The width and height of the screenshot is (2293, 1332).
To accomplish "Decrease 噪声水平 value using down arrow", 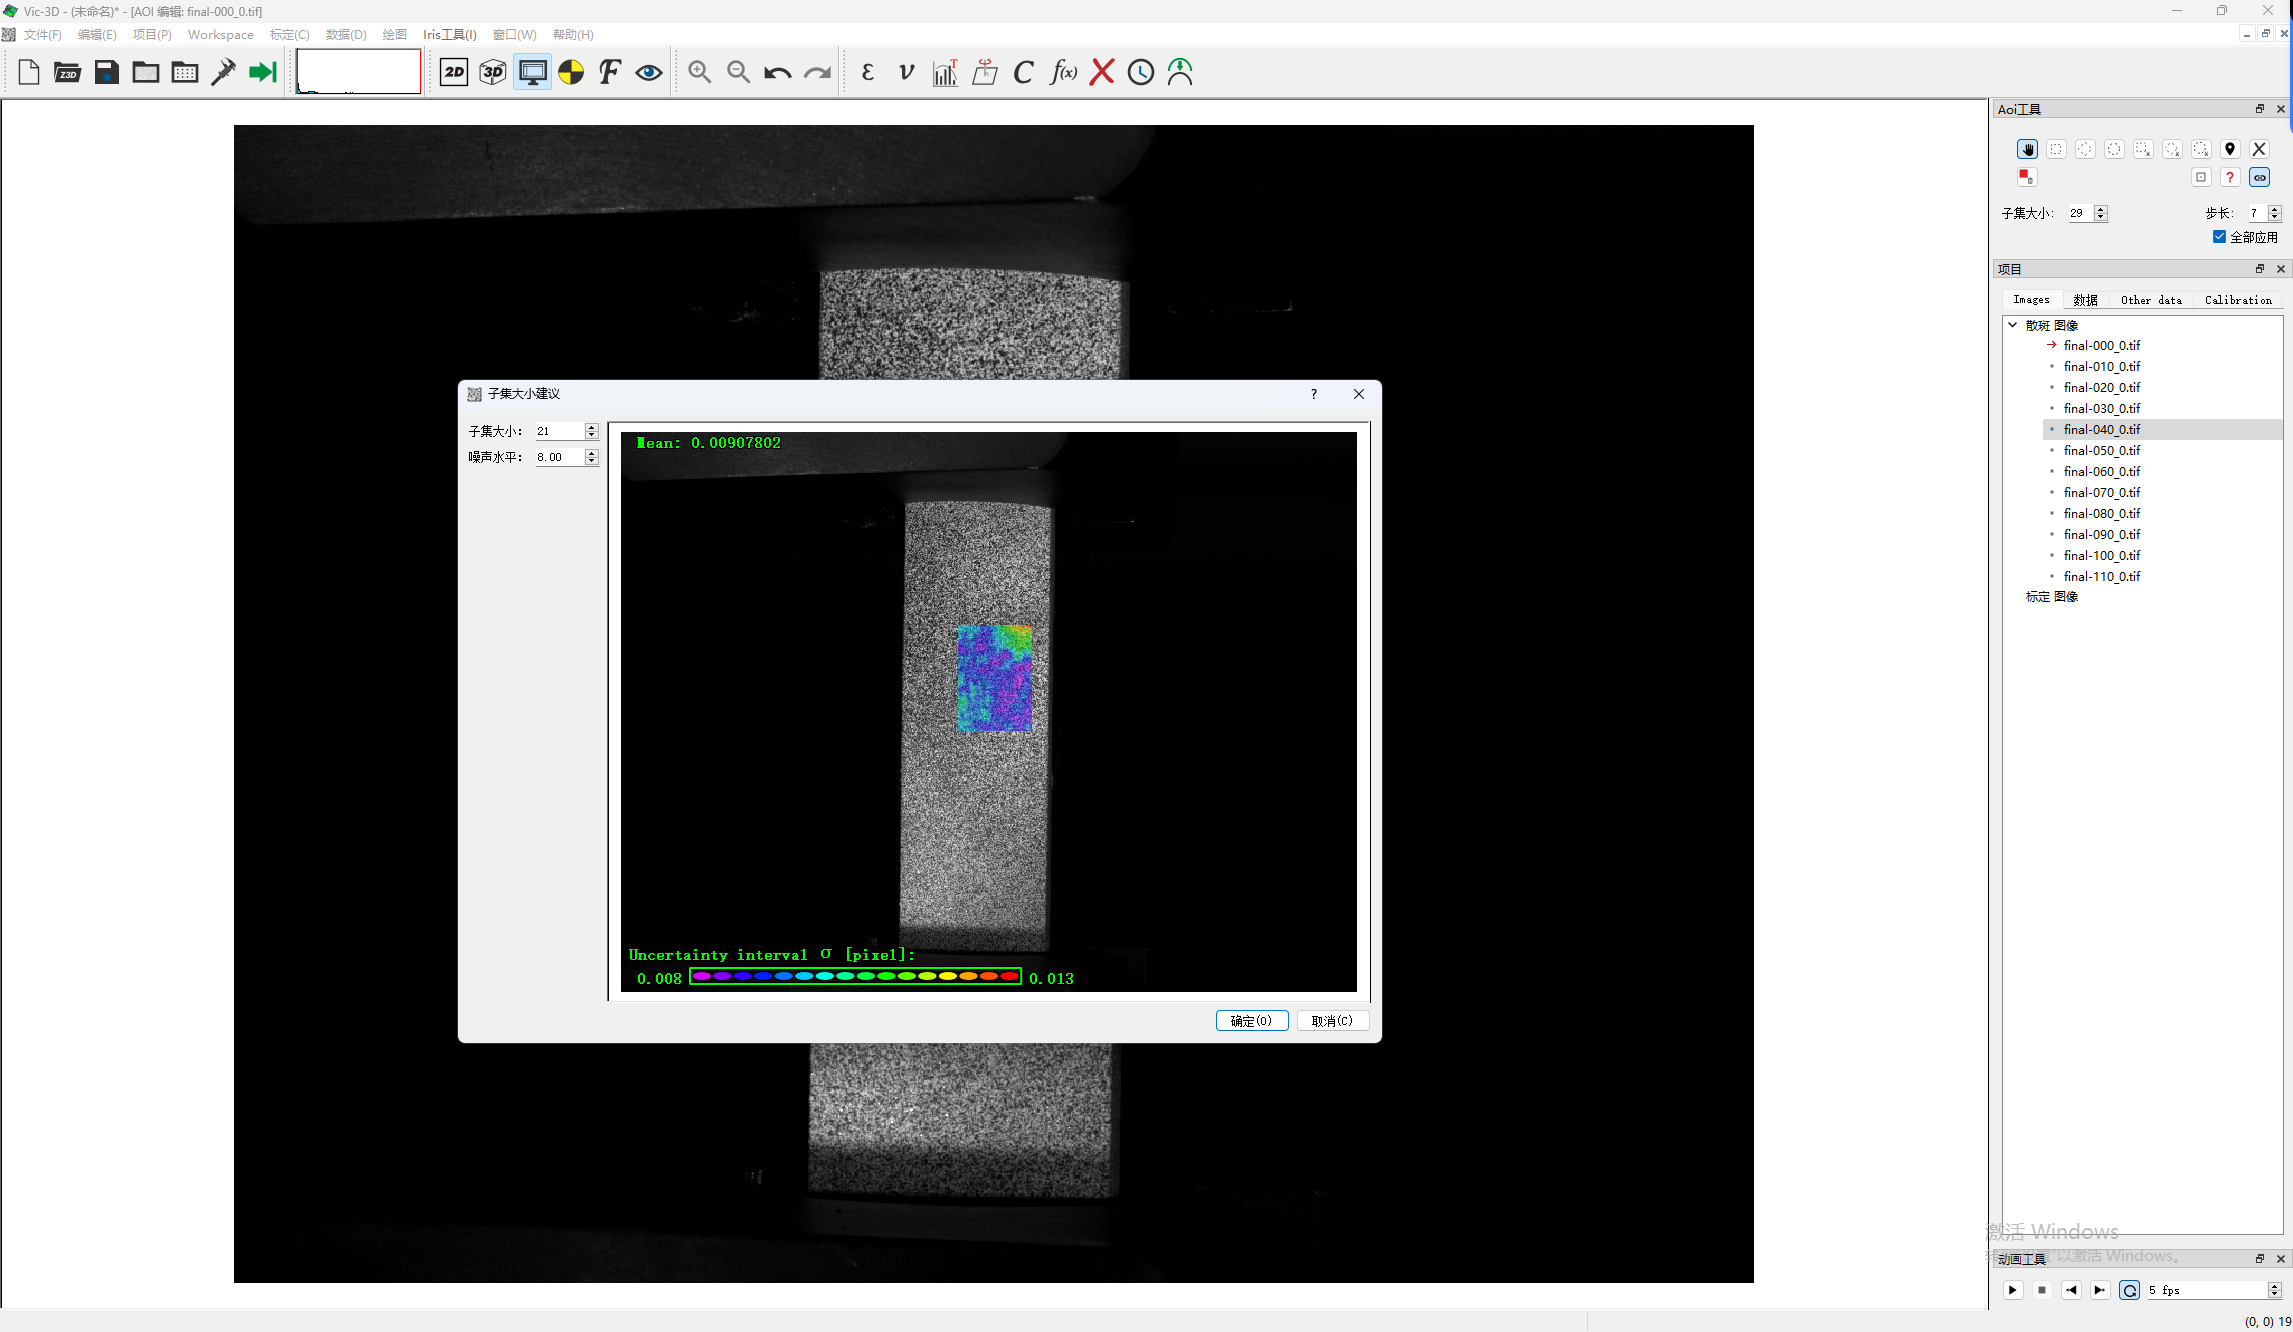I will click(592, 461).
